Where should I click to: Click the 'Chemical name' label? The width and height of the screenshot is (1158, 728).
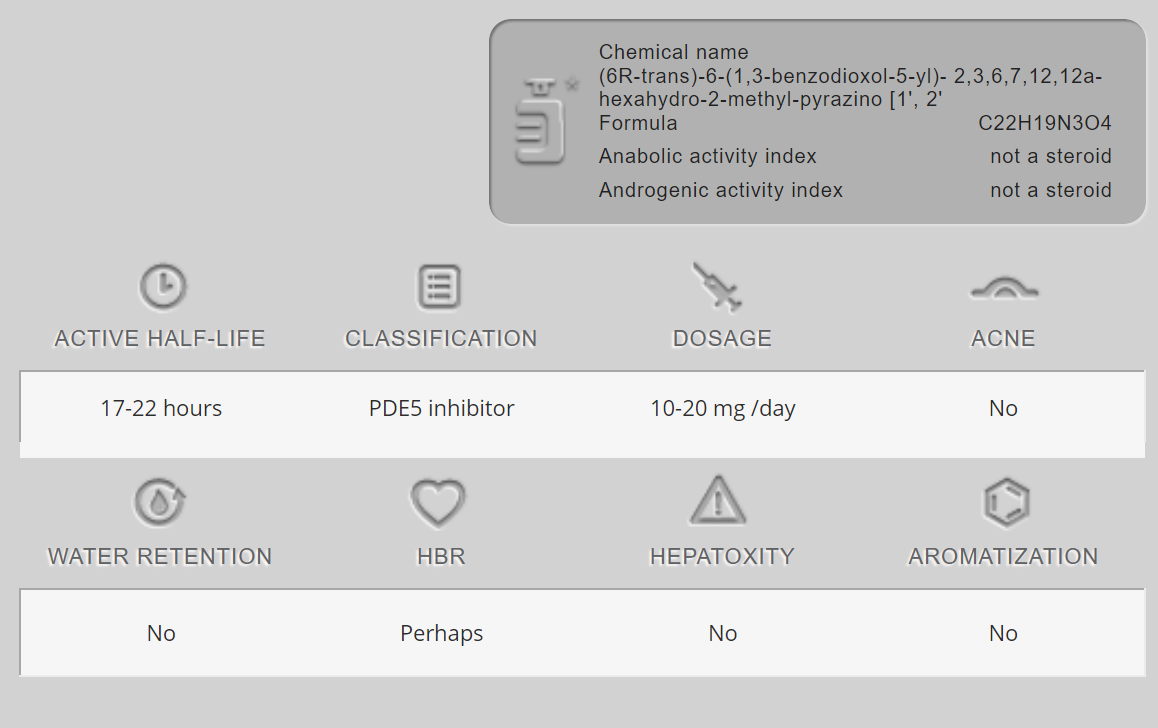click(673, 52)
